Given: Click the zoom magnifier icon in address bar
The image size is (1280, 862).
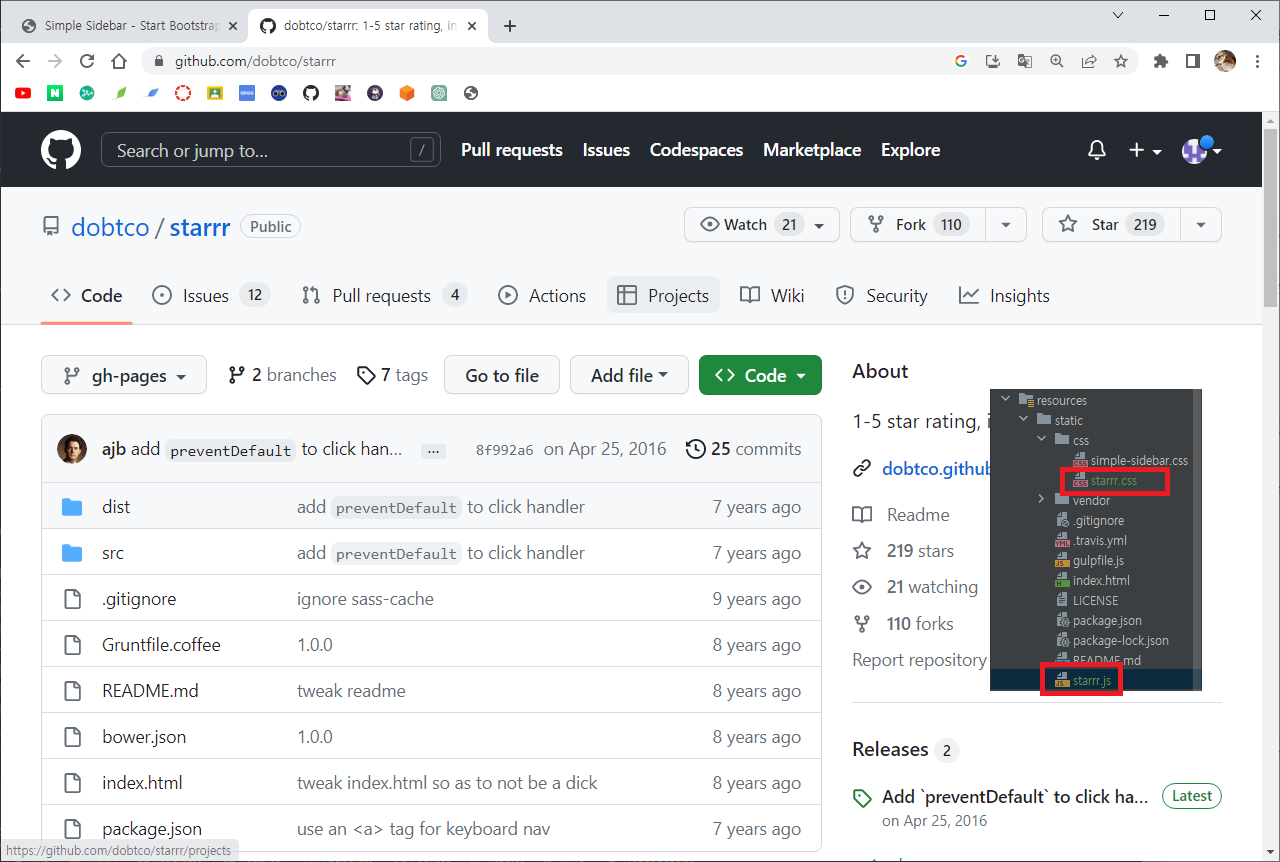Looking at the screenshot, I should [x=1057, y=61].
